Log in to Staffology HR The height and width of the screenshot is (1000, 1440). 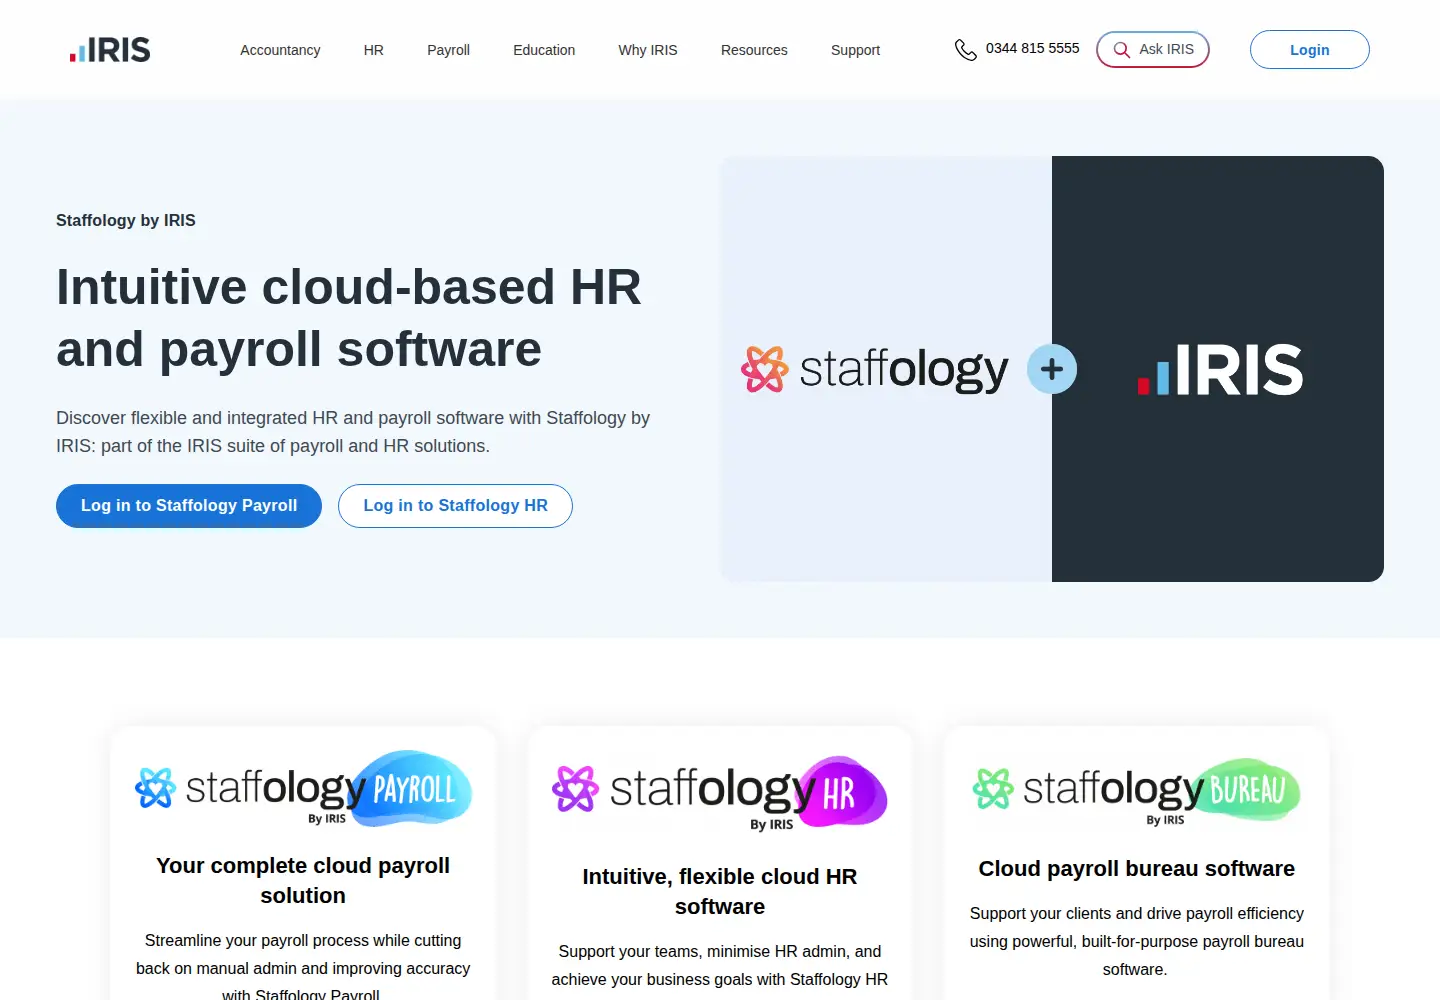tap(455, 506)
